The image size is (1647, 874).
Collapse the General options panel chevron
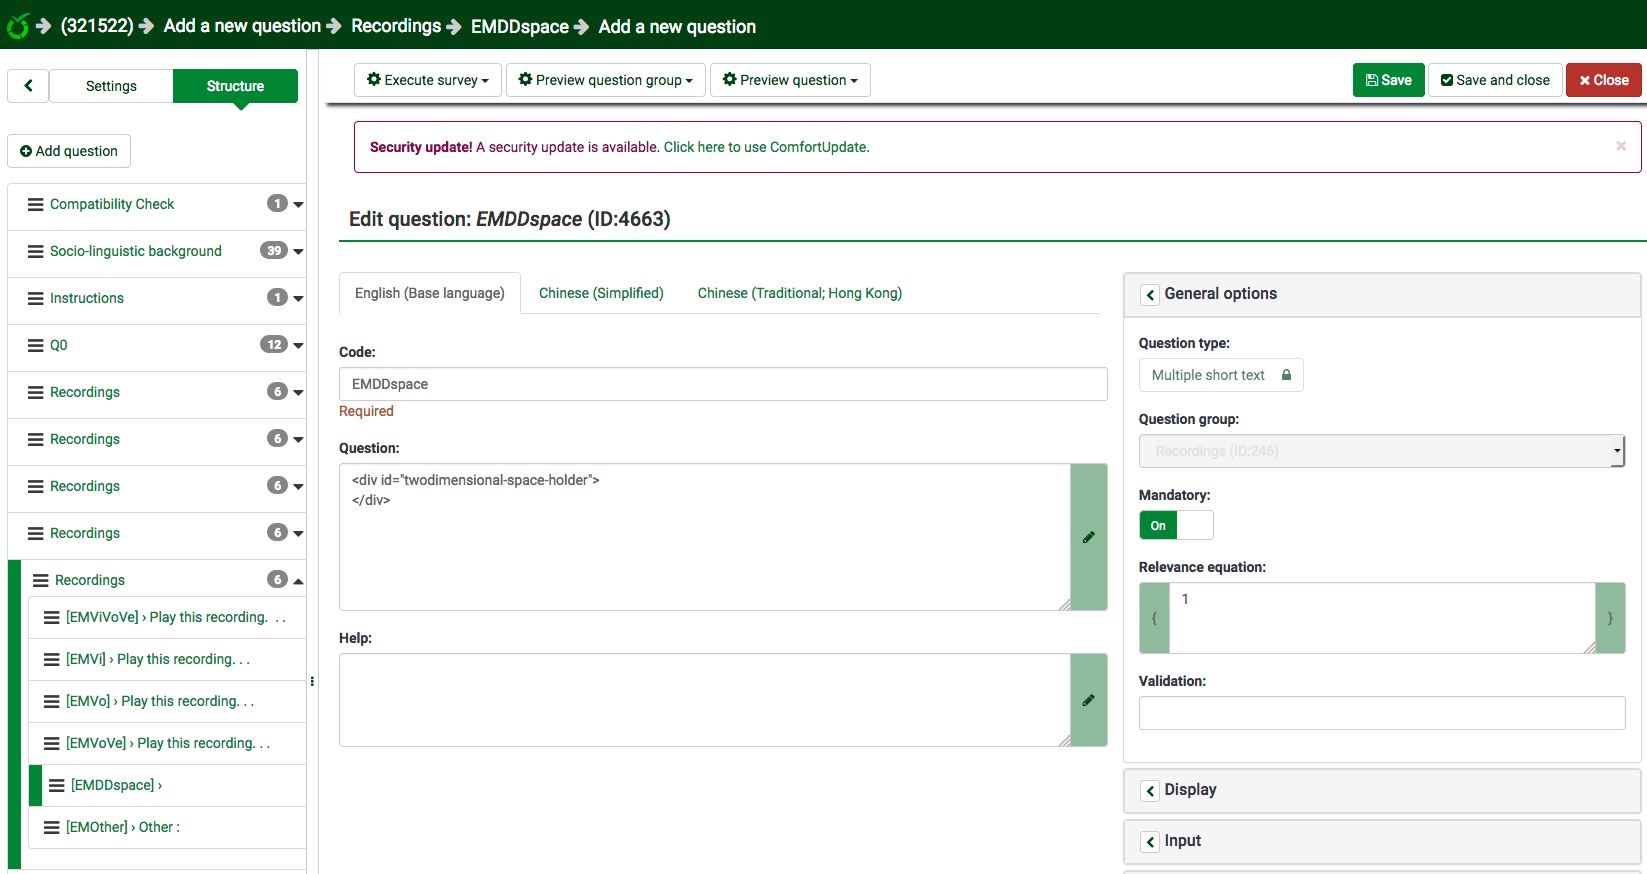[x=1150, y=294]
